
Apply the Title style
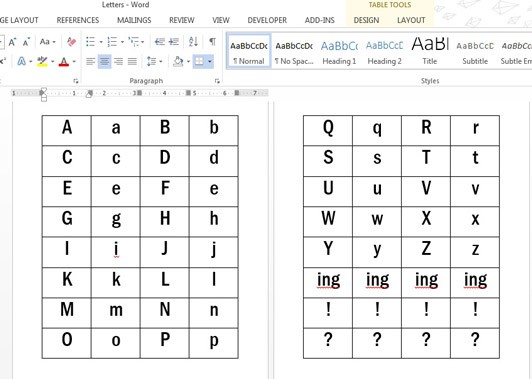[x=430, y=51]
